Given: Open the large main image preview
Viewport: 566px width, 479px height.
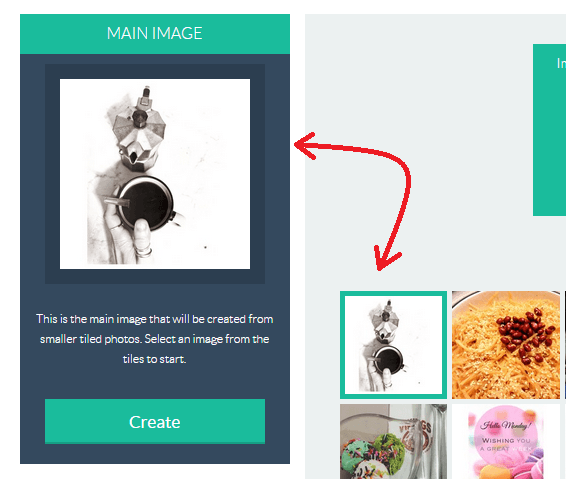Looking at the screenshot, I should [155, 174].
